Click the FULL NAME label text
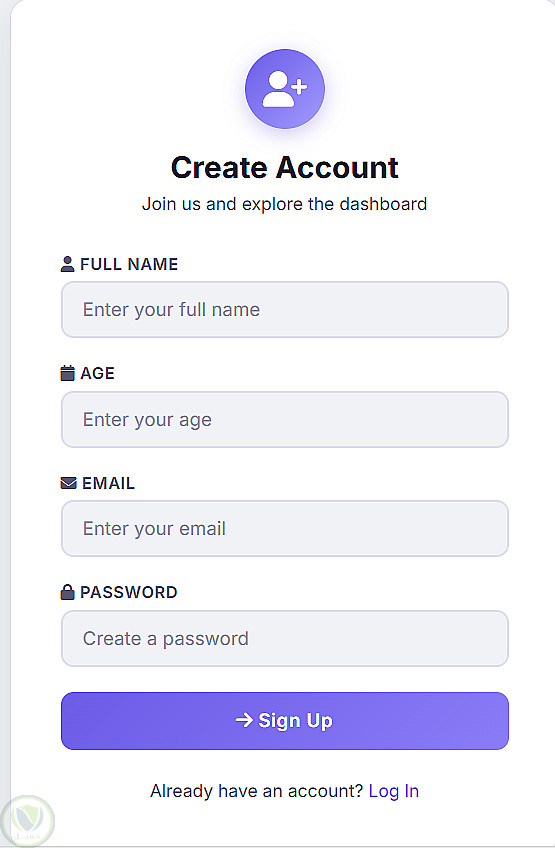Image resolution: width=555 pixels, height=848 pixels. point(129,264)
